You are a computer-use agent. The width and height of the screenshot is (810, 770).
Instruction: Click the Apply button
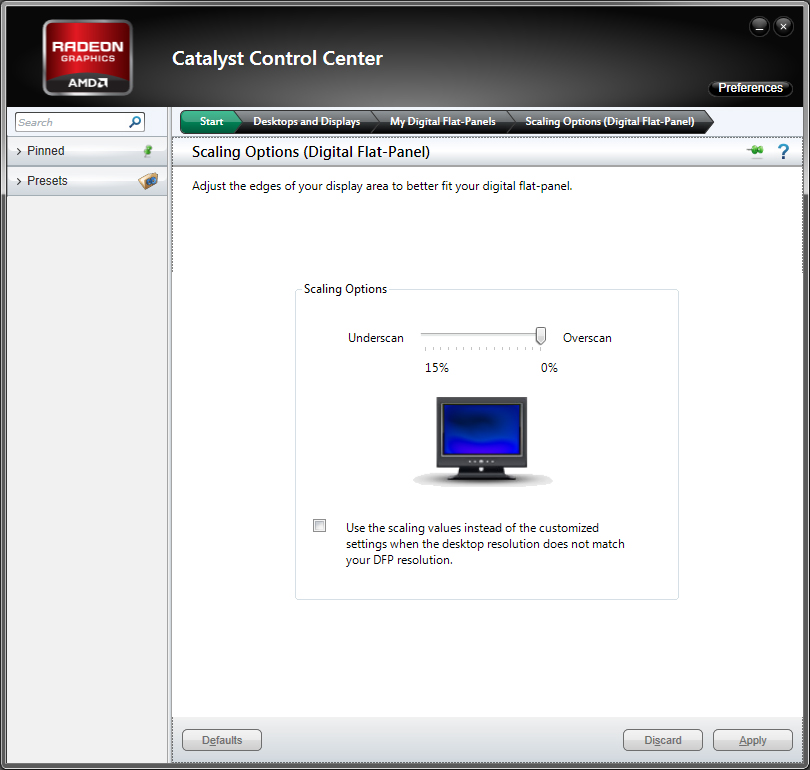(753, 740)
